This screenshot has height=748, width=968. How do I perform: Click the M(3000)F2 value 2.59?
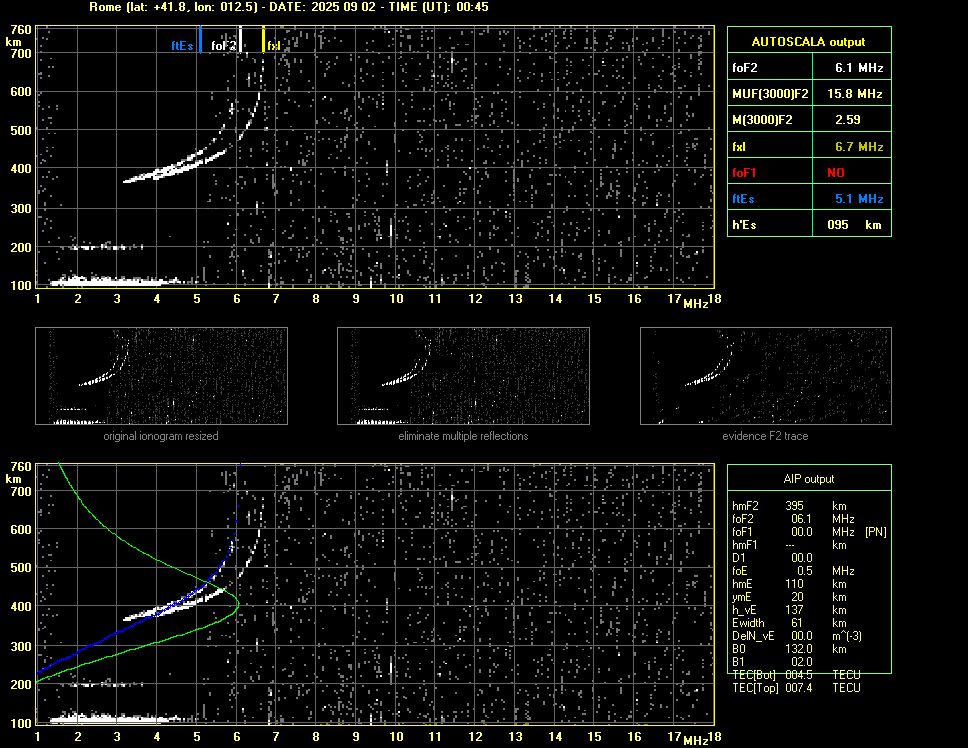click(x=848, y=120)
